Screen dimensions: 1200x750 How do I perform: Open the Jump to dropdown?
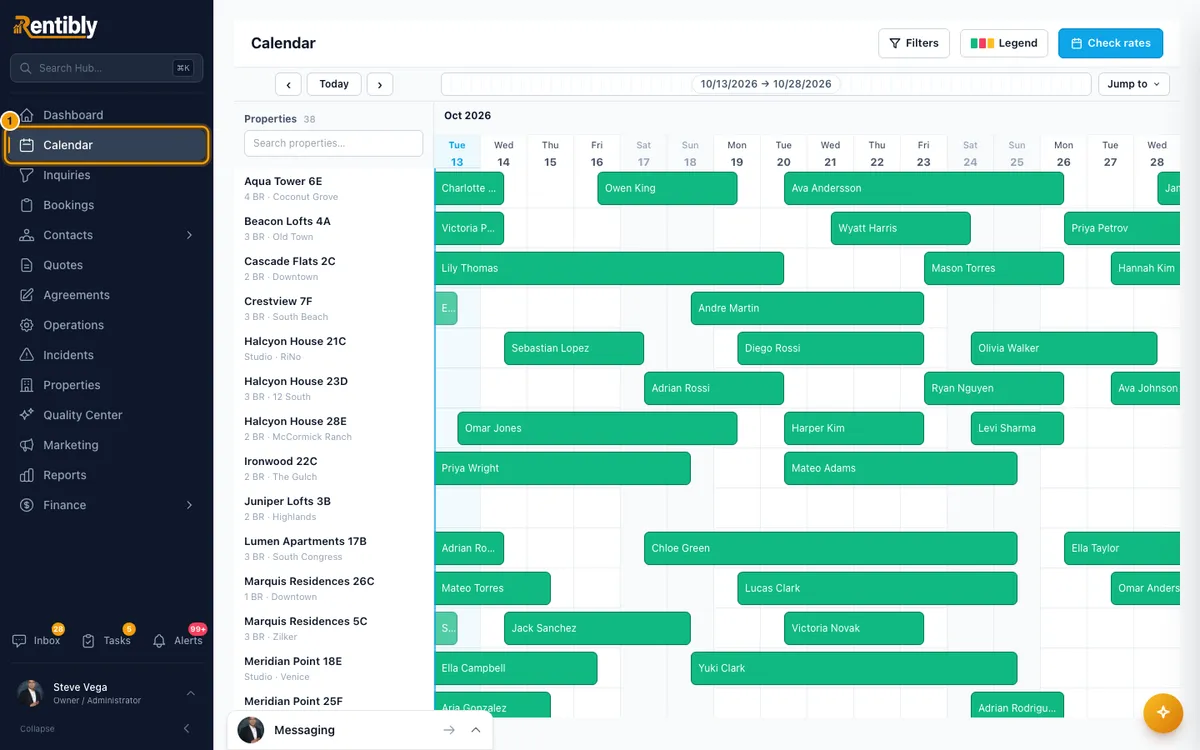coord(1134,84)
